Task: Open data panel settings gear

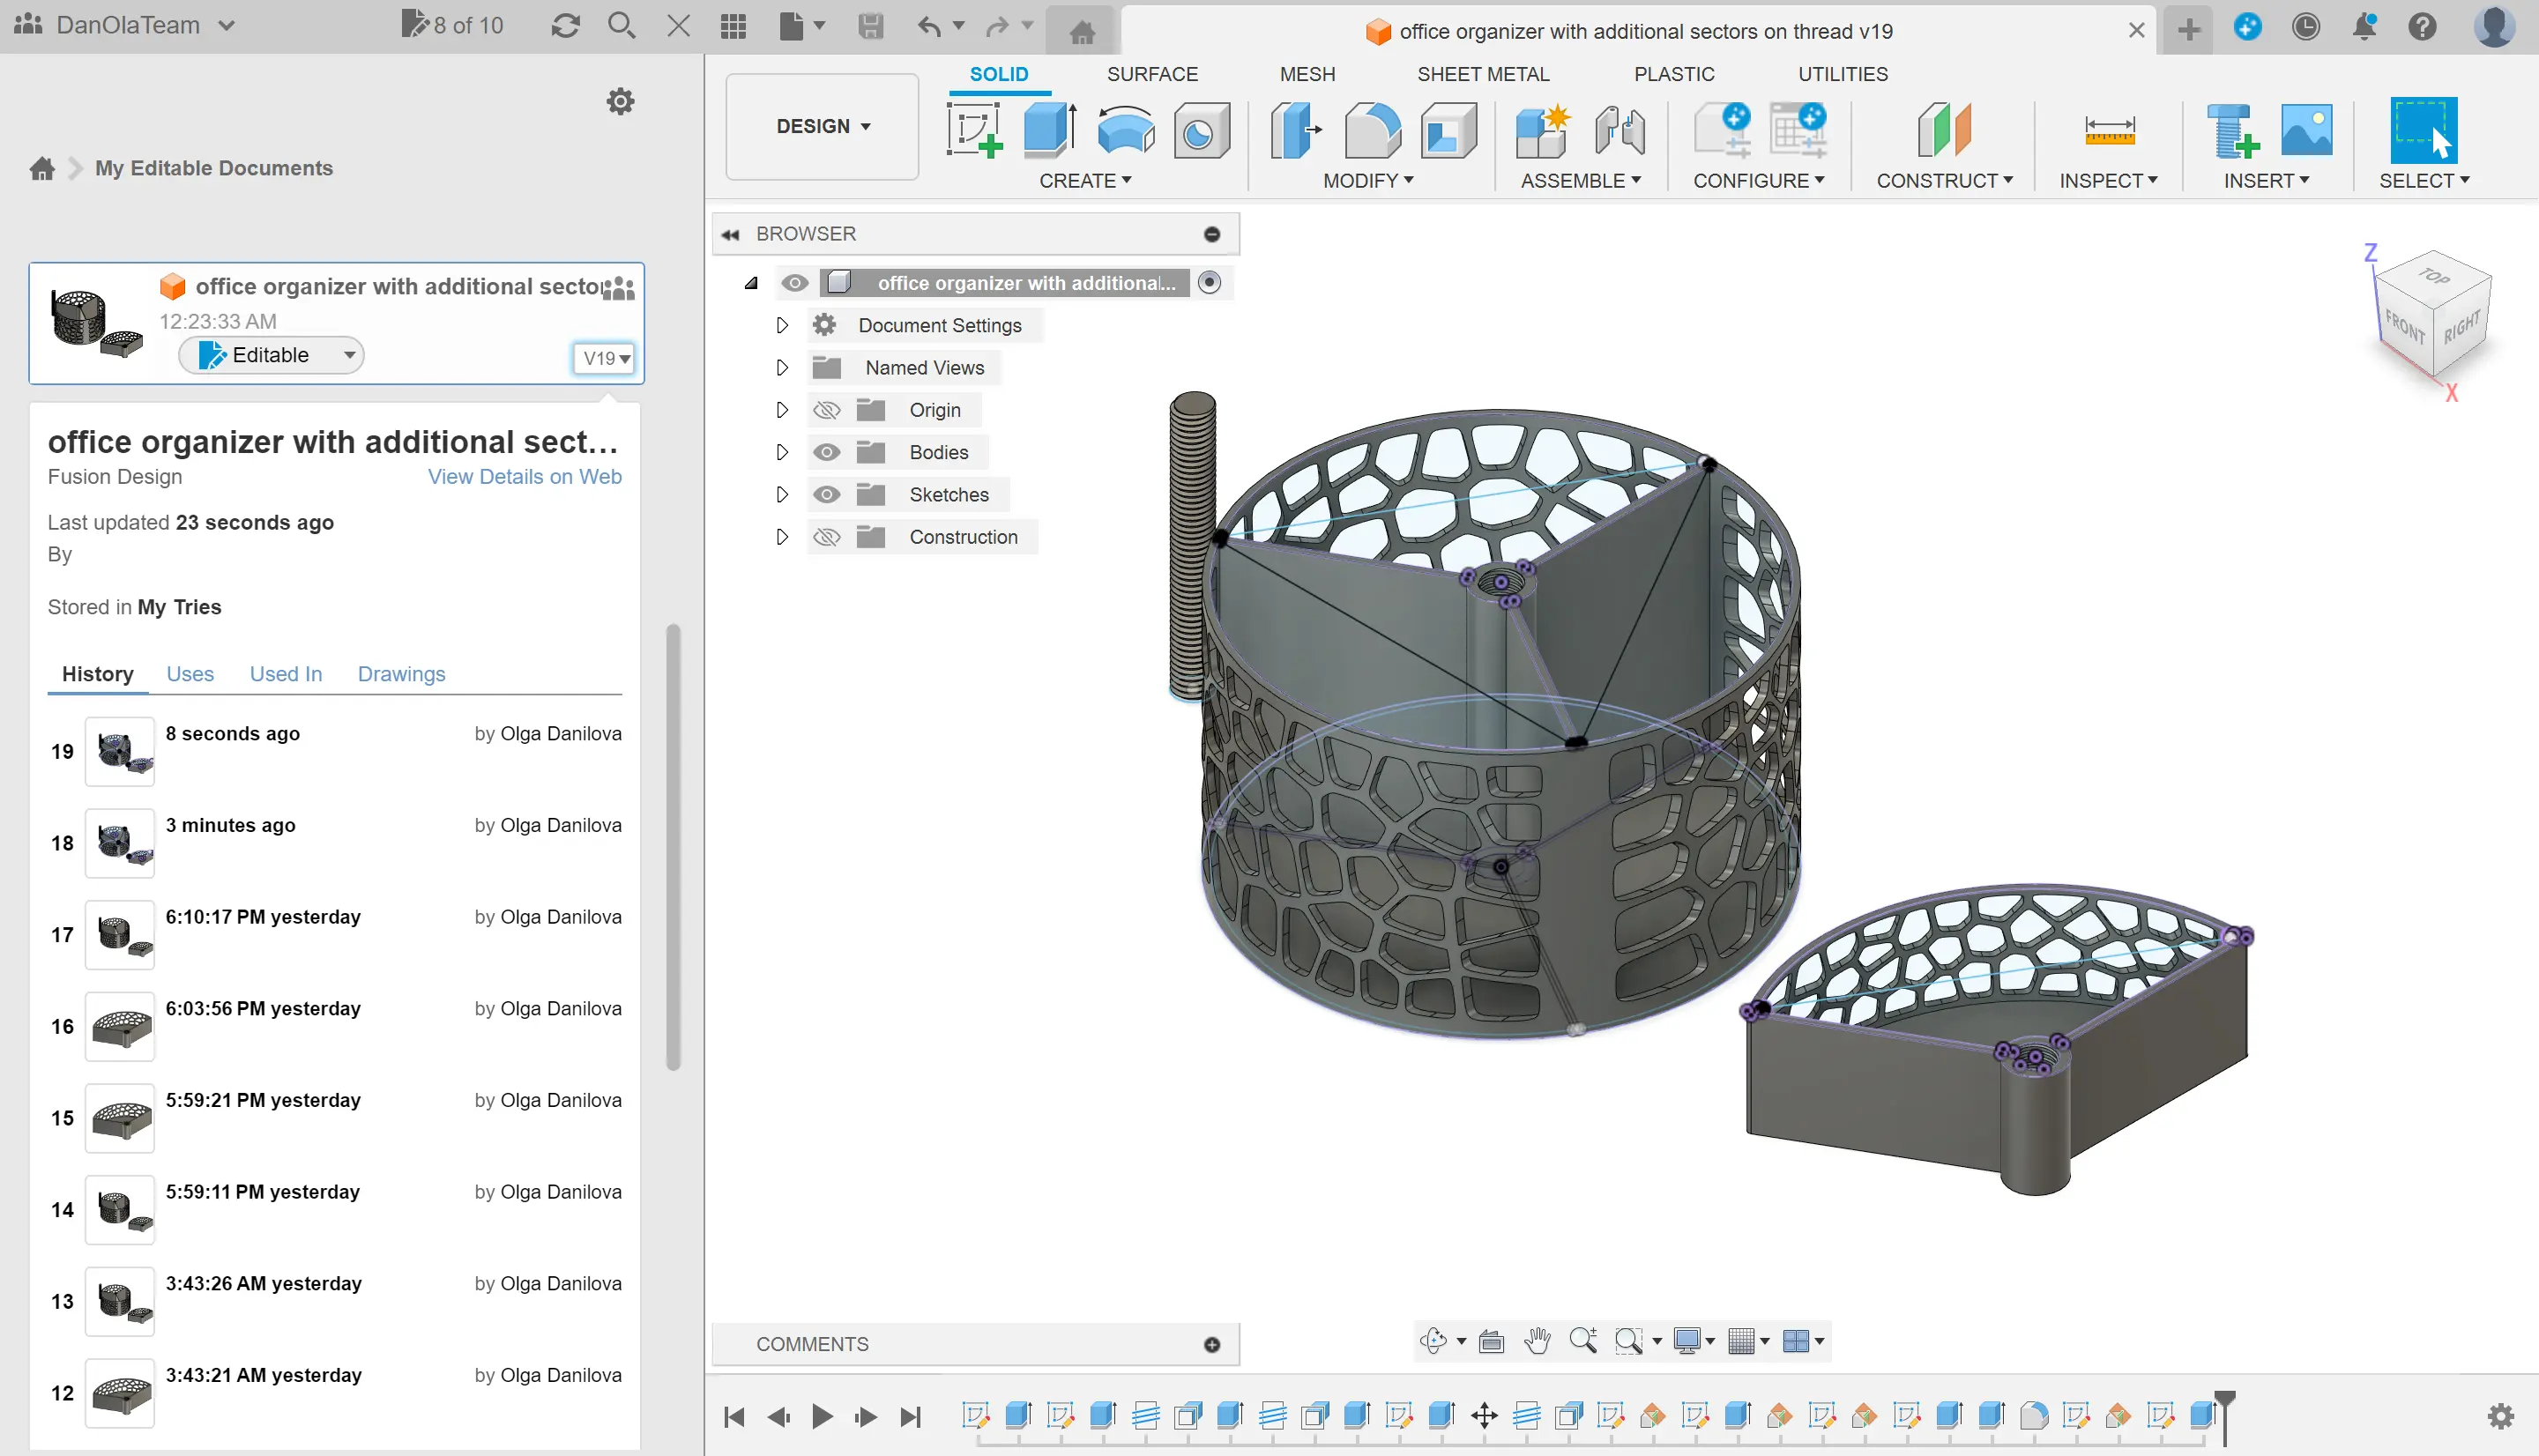Action: click(621, 101)
